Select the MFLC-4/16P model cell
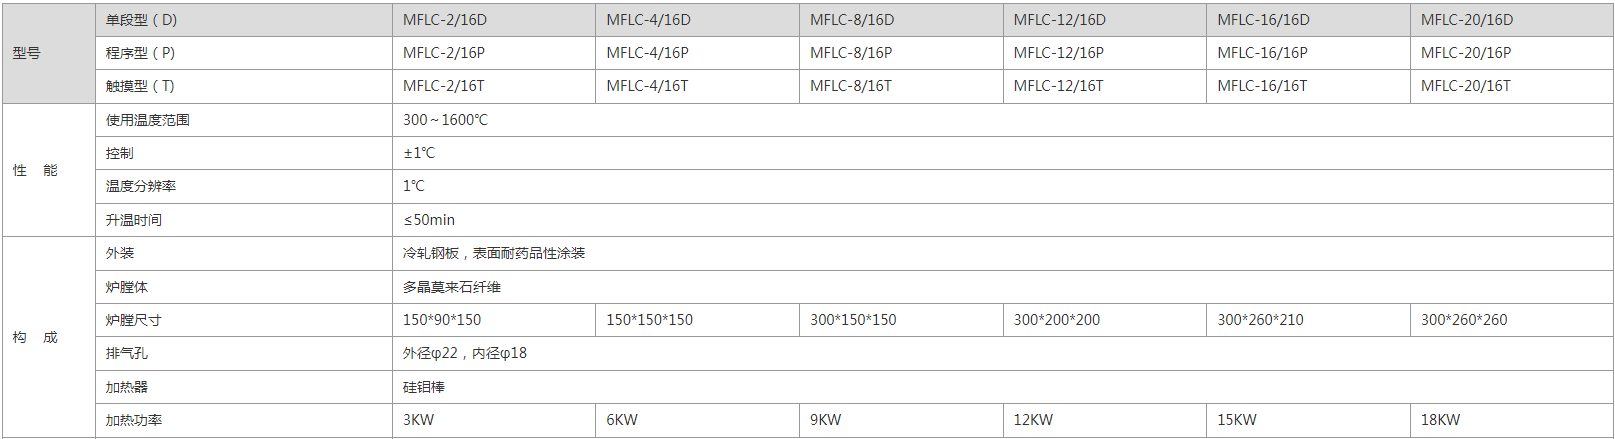The width and height of the screenshot is (1615, 439). click(x=647, y=53)
